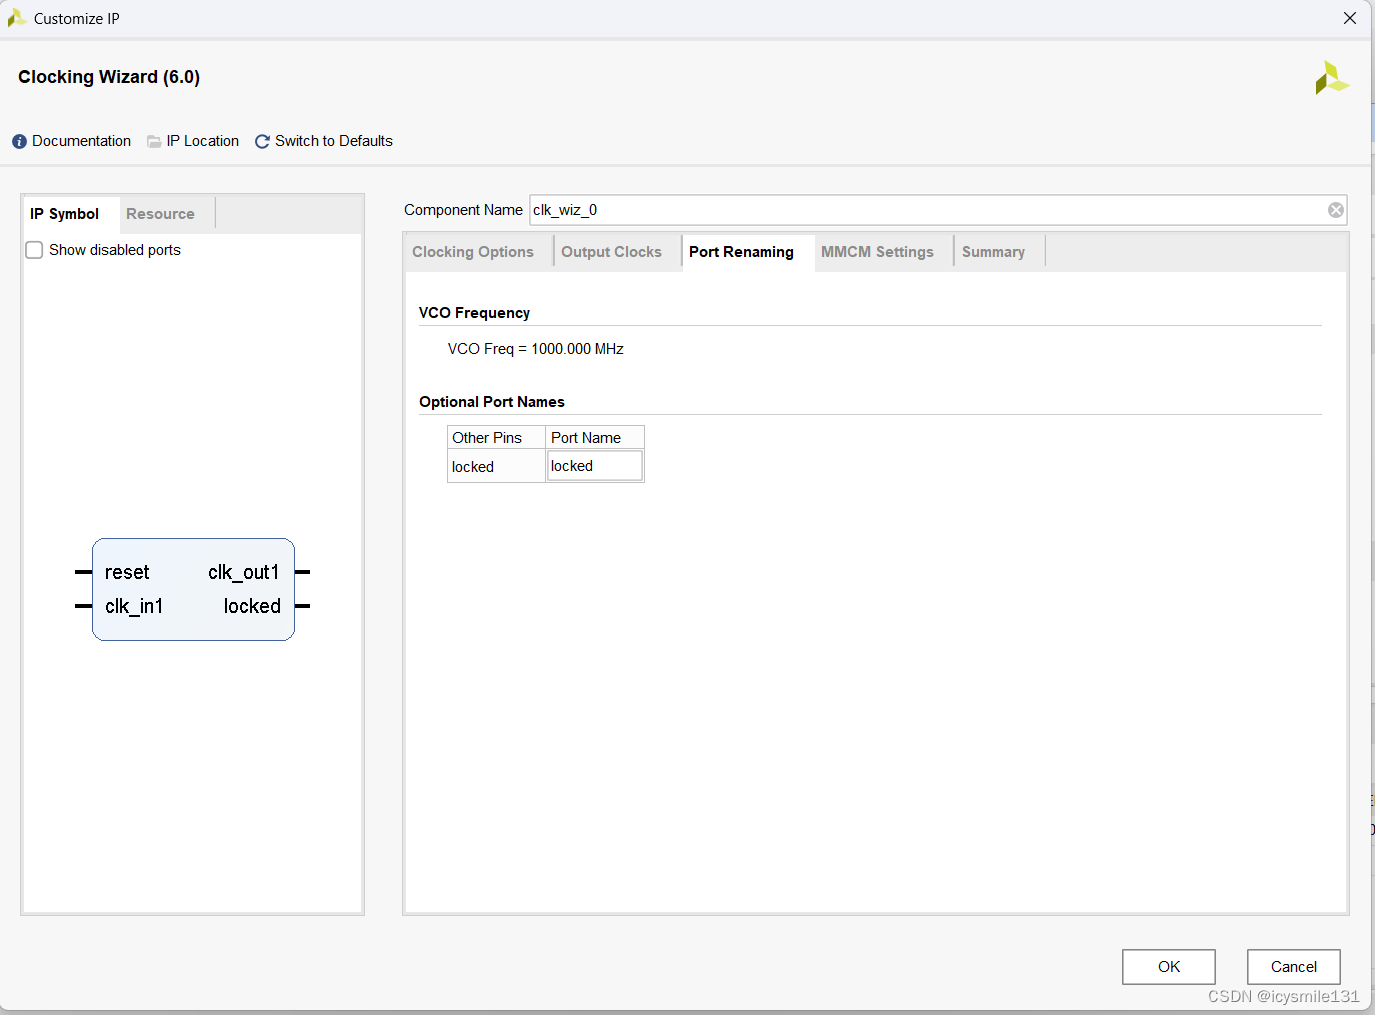Screen dimensions: 1375x1015
Task: Open the MMCM Settings tab
Action: 877,252
